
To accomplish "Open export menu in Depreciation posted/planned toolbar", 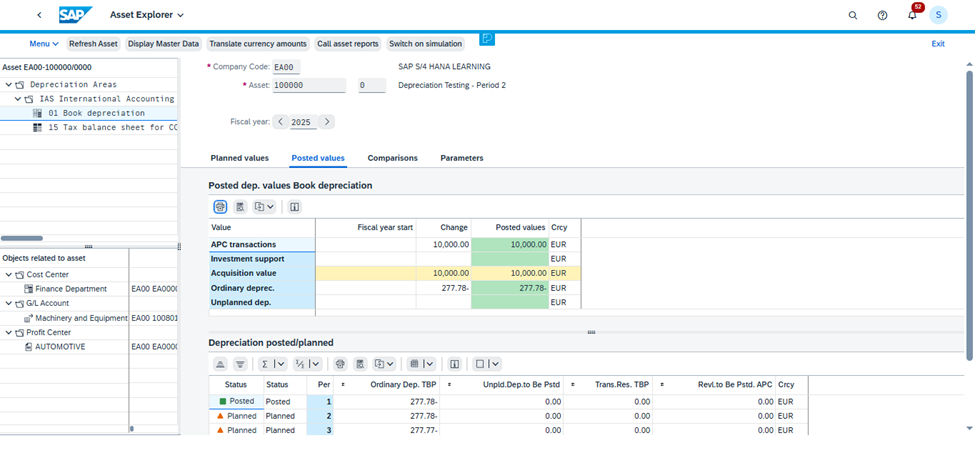I will click(x=384, y=364).
